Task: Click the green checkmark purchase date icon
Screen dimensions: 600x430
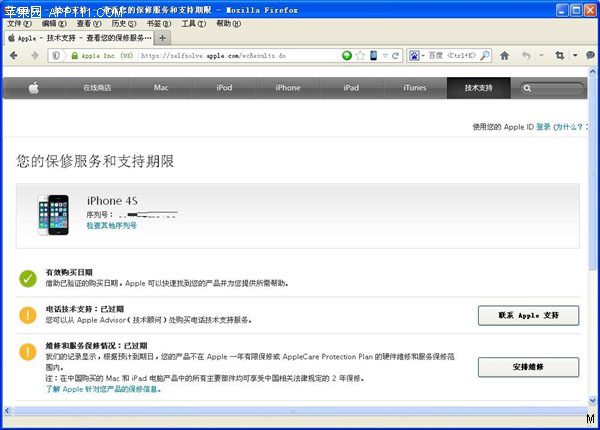Action: [28, 279]
